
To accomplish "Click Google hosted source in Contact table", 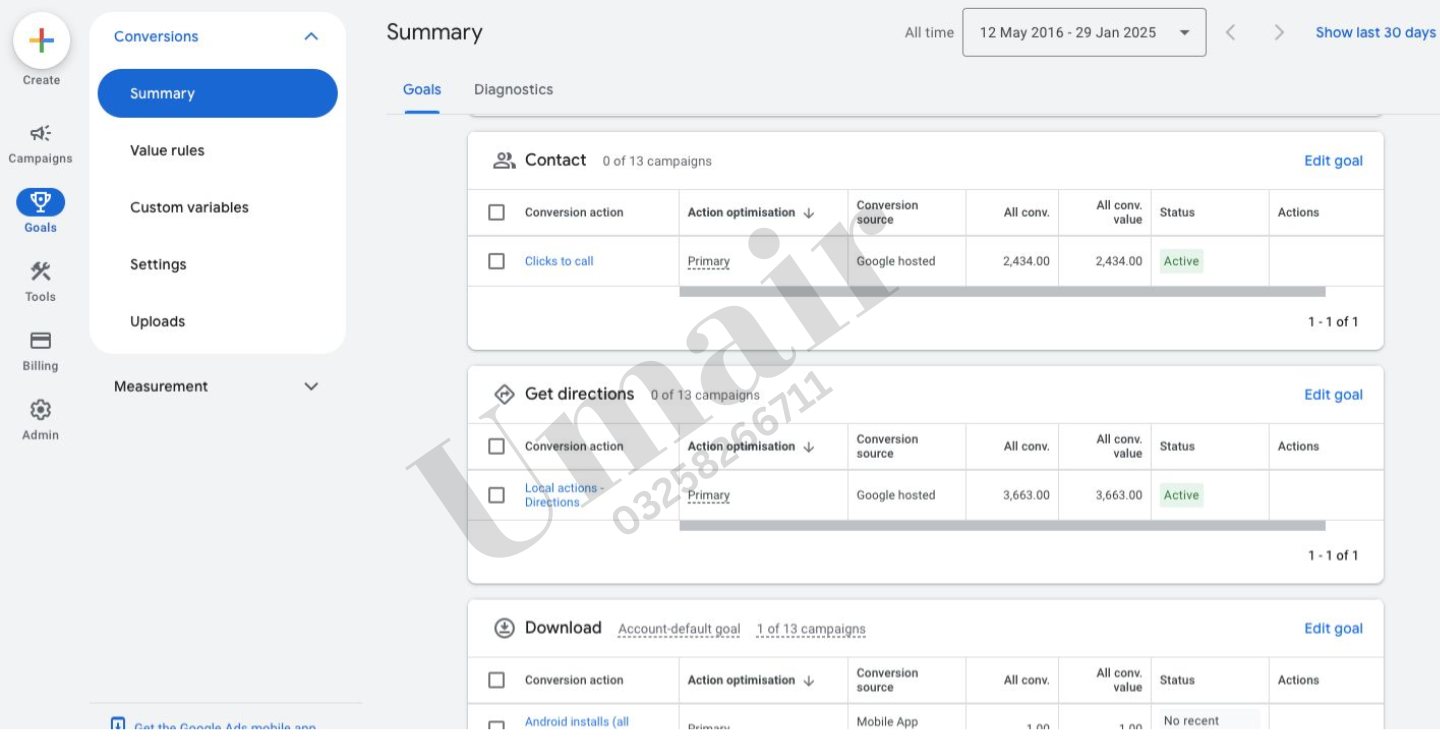I will pyautogui.click(x=896, y=262).
